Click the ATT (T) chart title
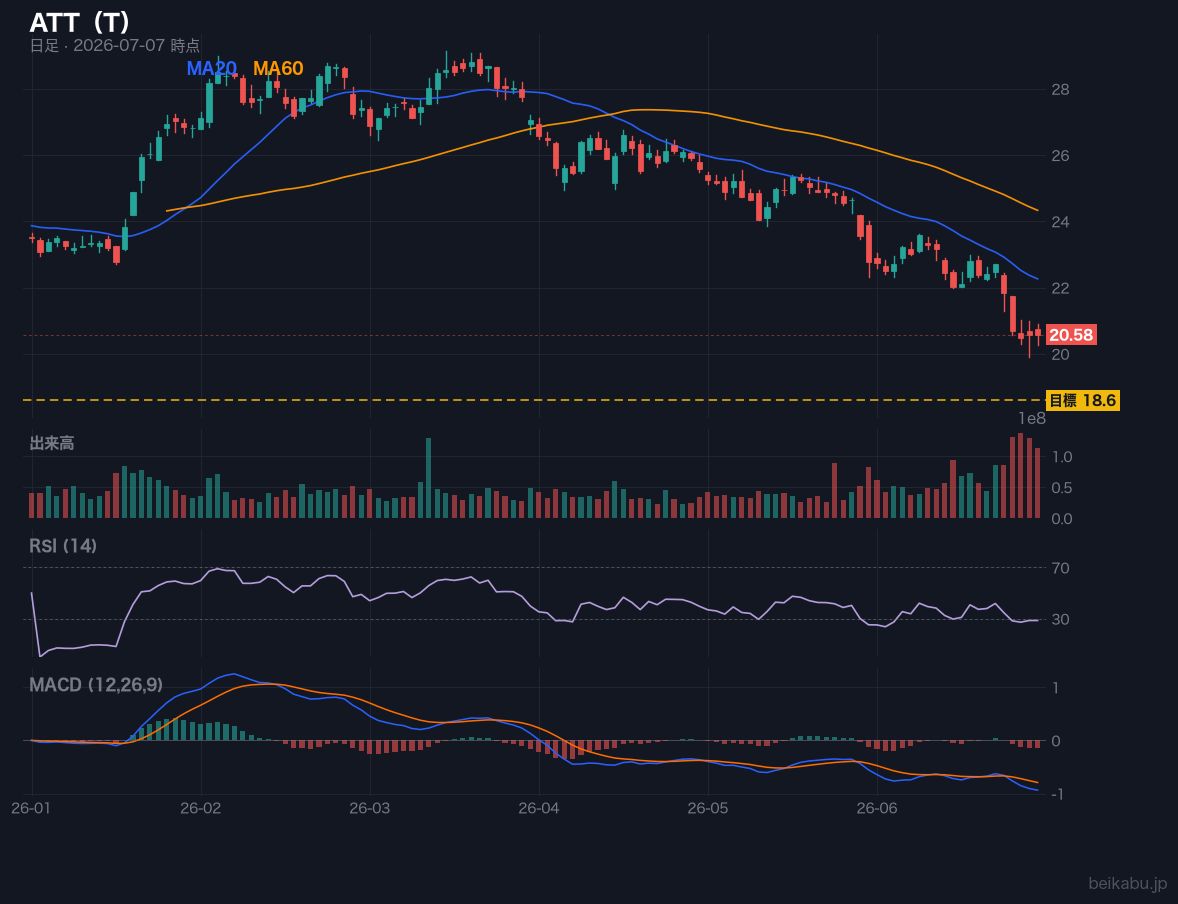The image size is (1178, 904). coord(80,23)
